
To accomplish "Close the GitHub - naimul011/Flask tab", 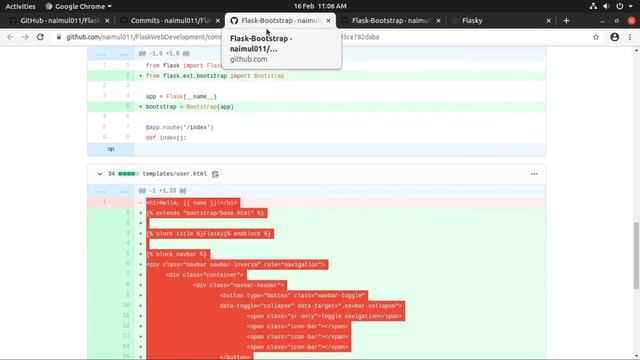I will point(107,20).
